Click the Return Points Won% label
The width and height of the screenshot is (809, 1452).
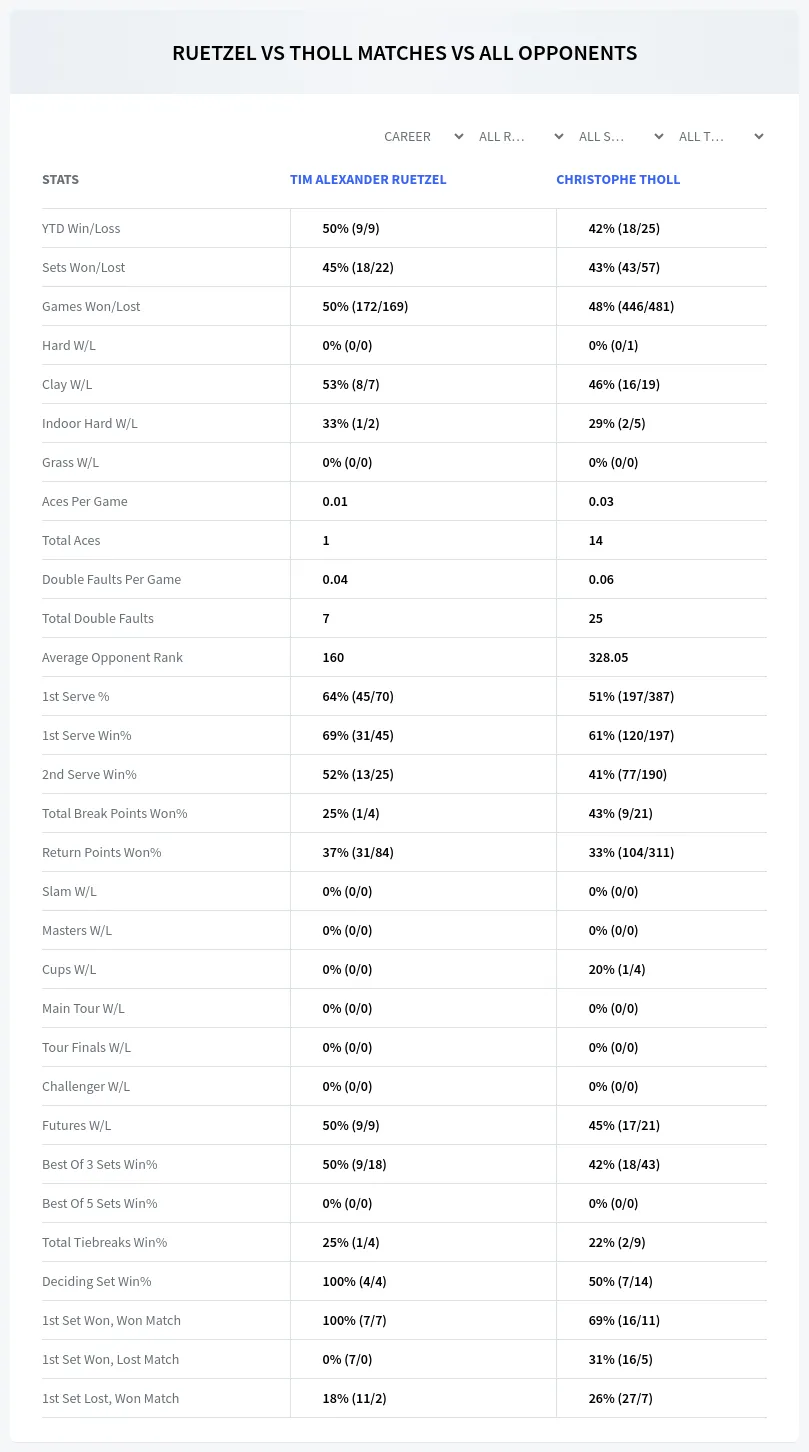101,852
